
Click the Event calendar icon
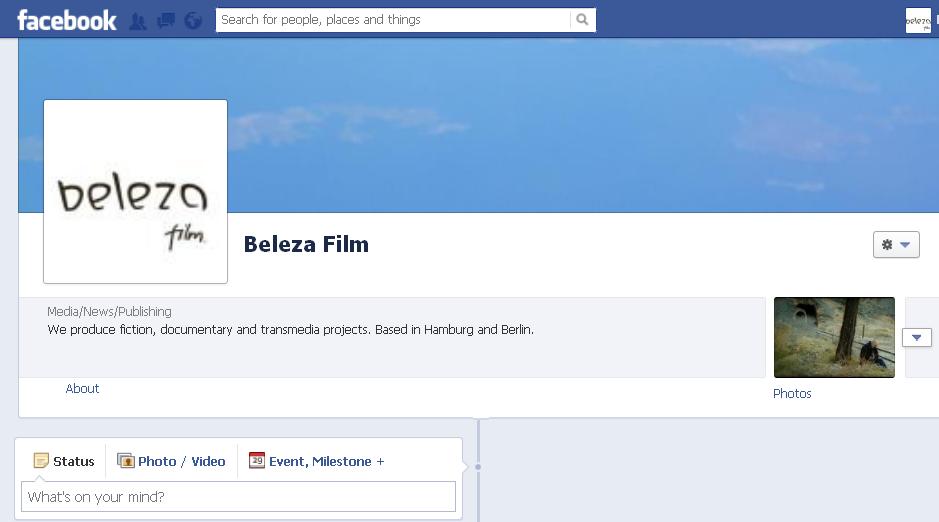257,460
